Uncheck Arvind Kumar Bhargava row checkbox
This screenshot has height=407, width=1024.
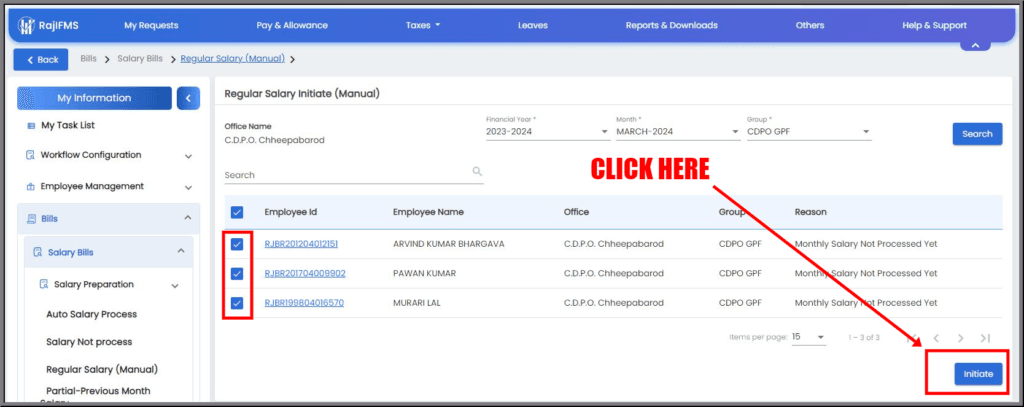[x=237, y=244]
